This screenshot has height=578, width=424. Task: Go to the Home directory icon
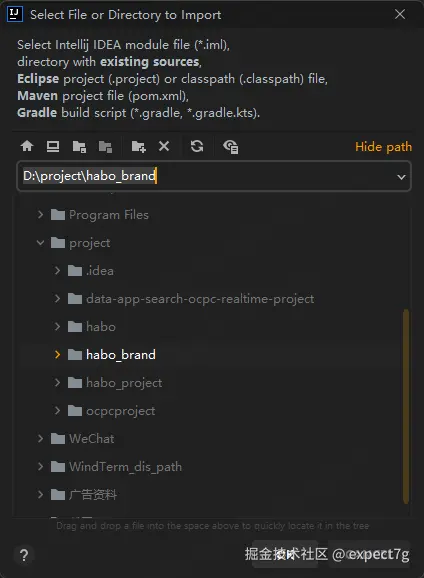[x=27, y=146]
